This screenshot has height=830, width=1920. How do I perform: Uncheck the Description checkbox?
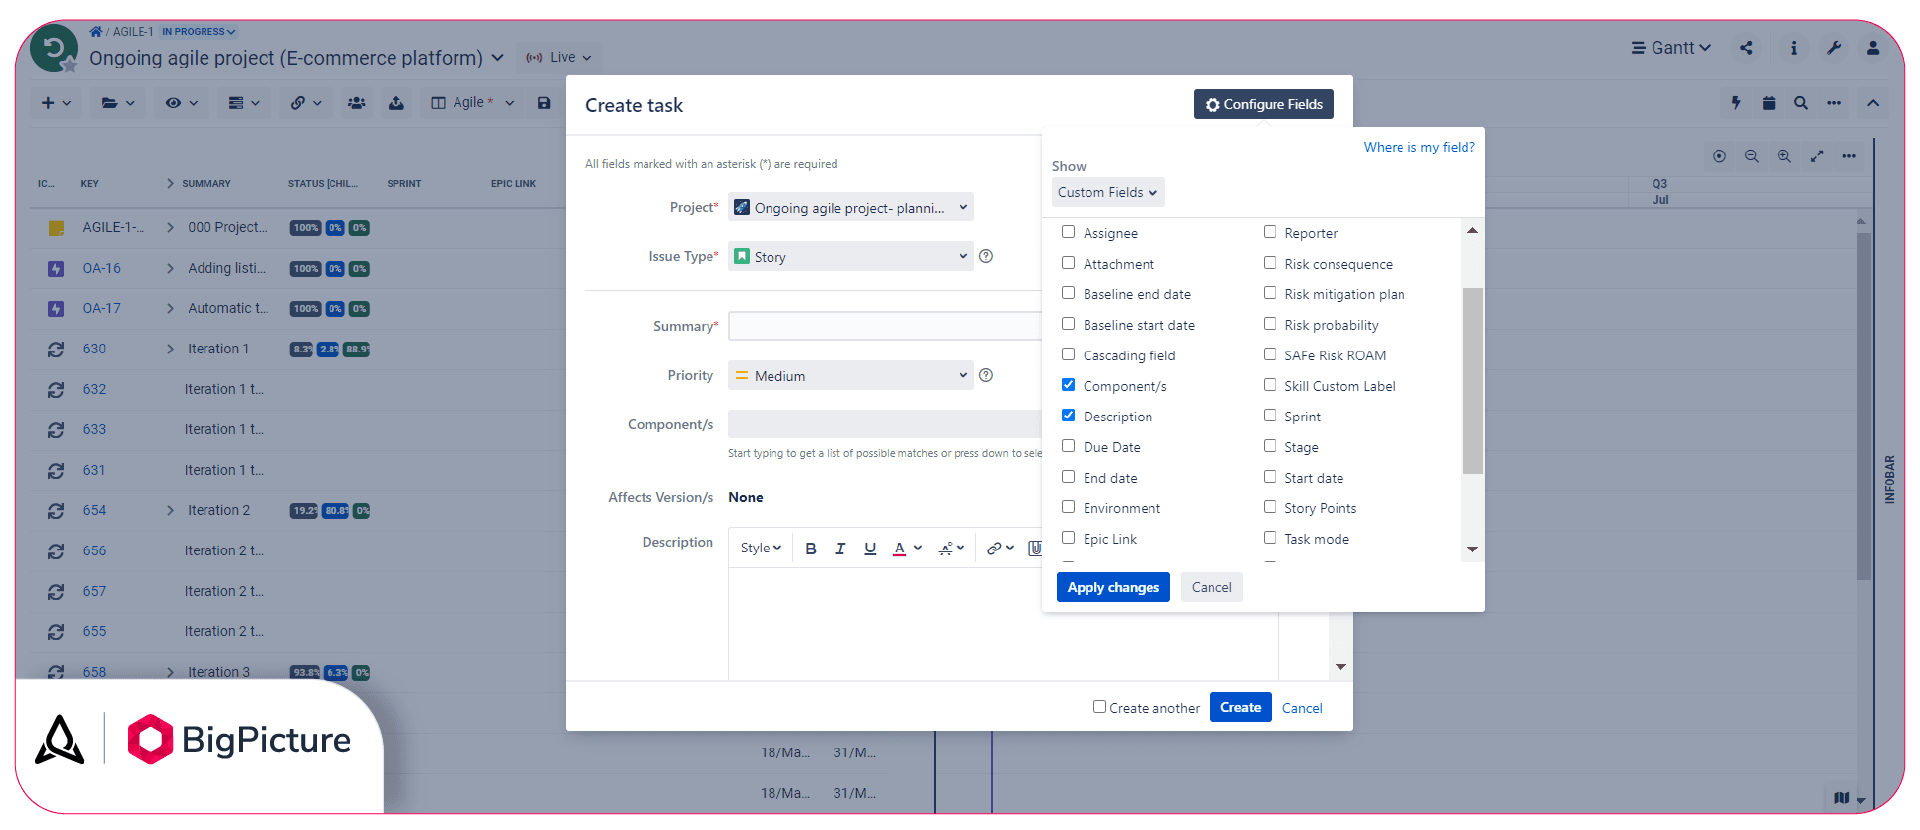pos(1068,415)
